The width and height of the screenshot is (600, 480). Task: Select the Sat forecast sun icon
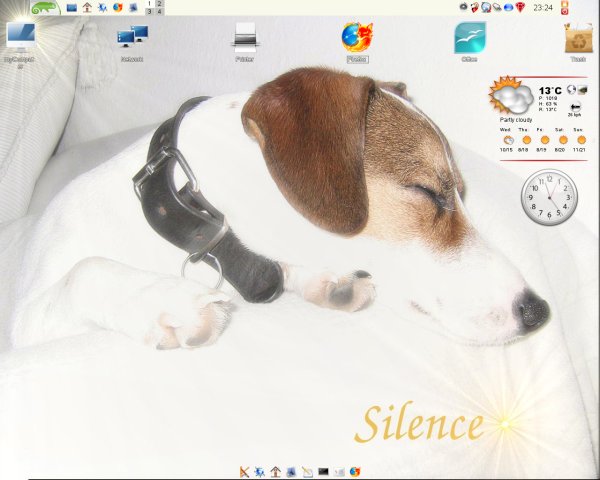[x=562, y=140]
